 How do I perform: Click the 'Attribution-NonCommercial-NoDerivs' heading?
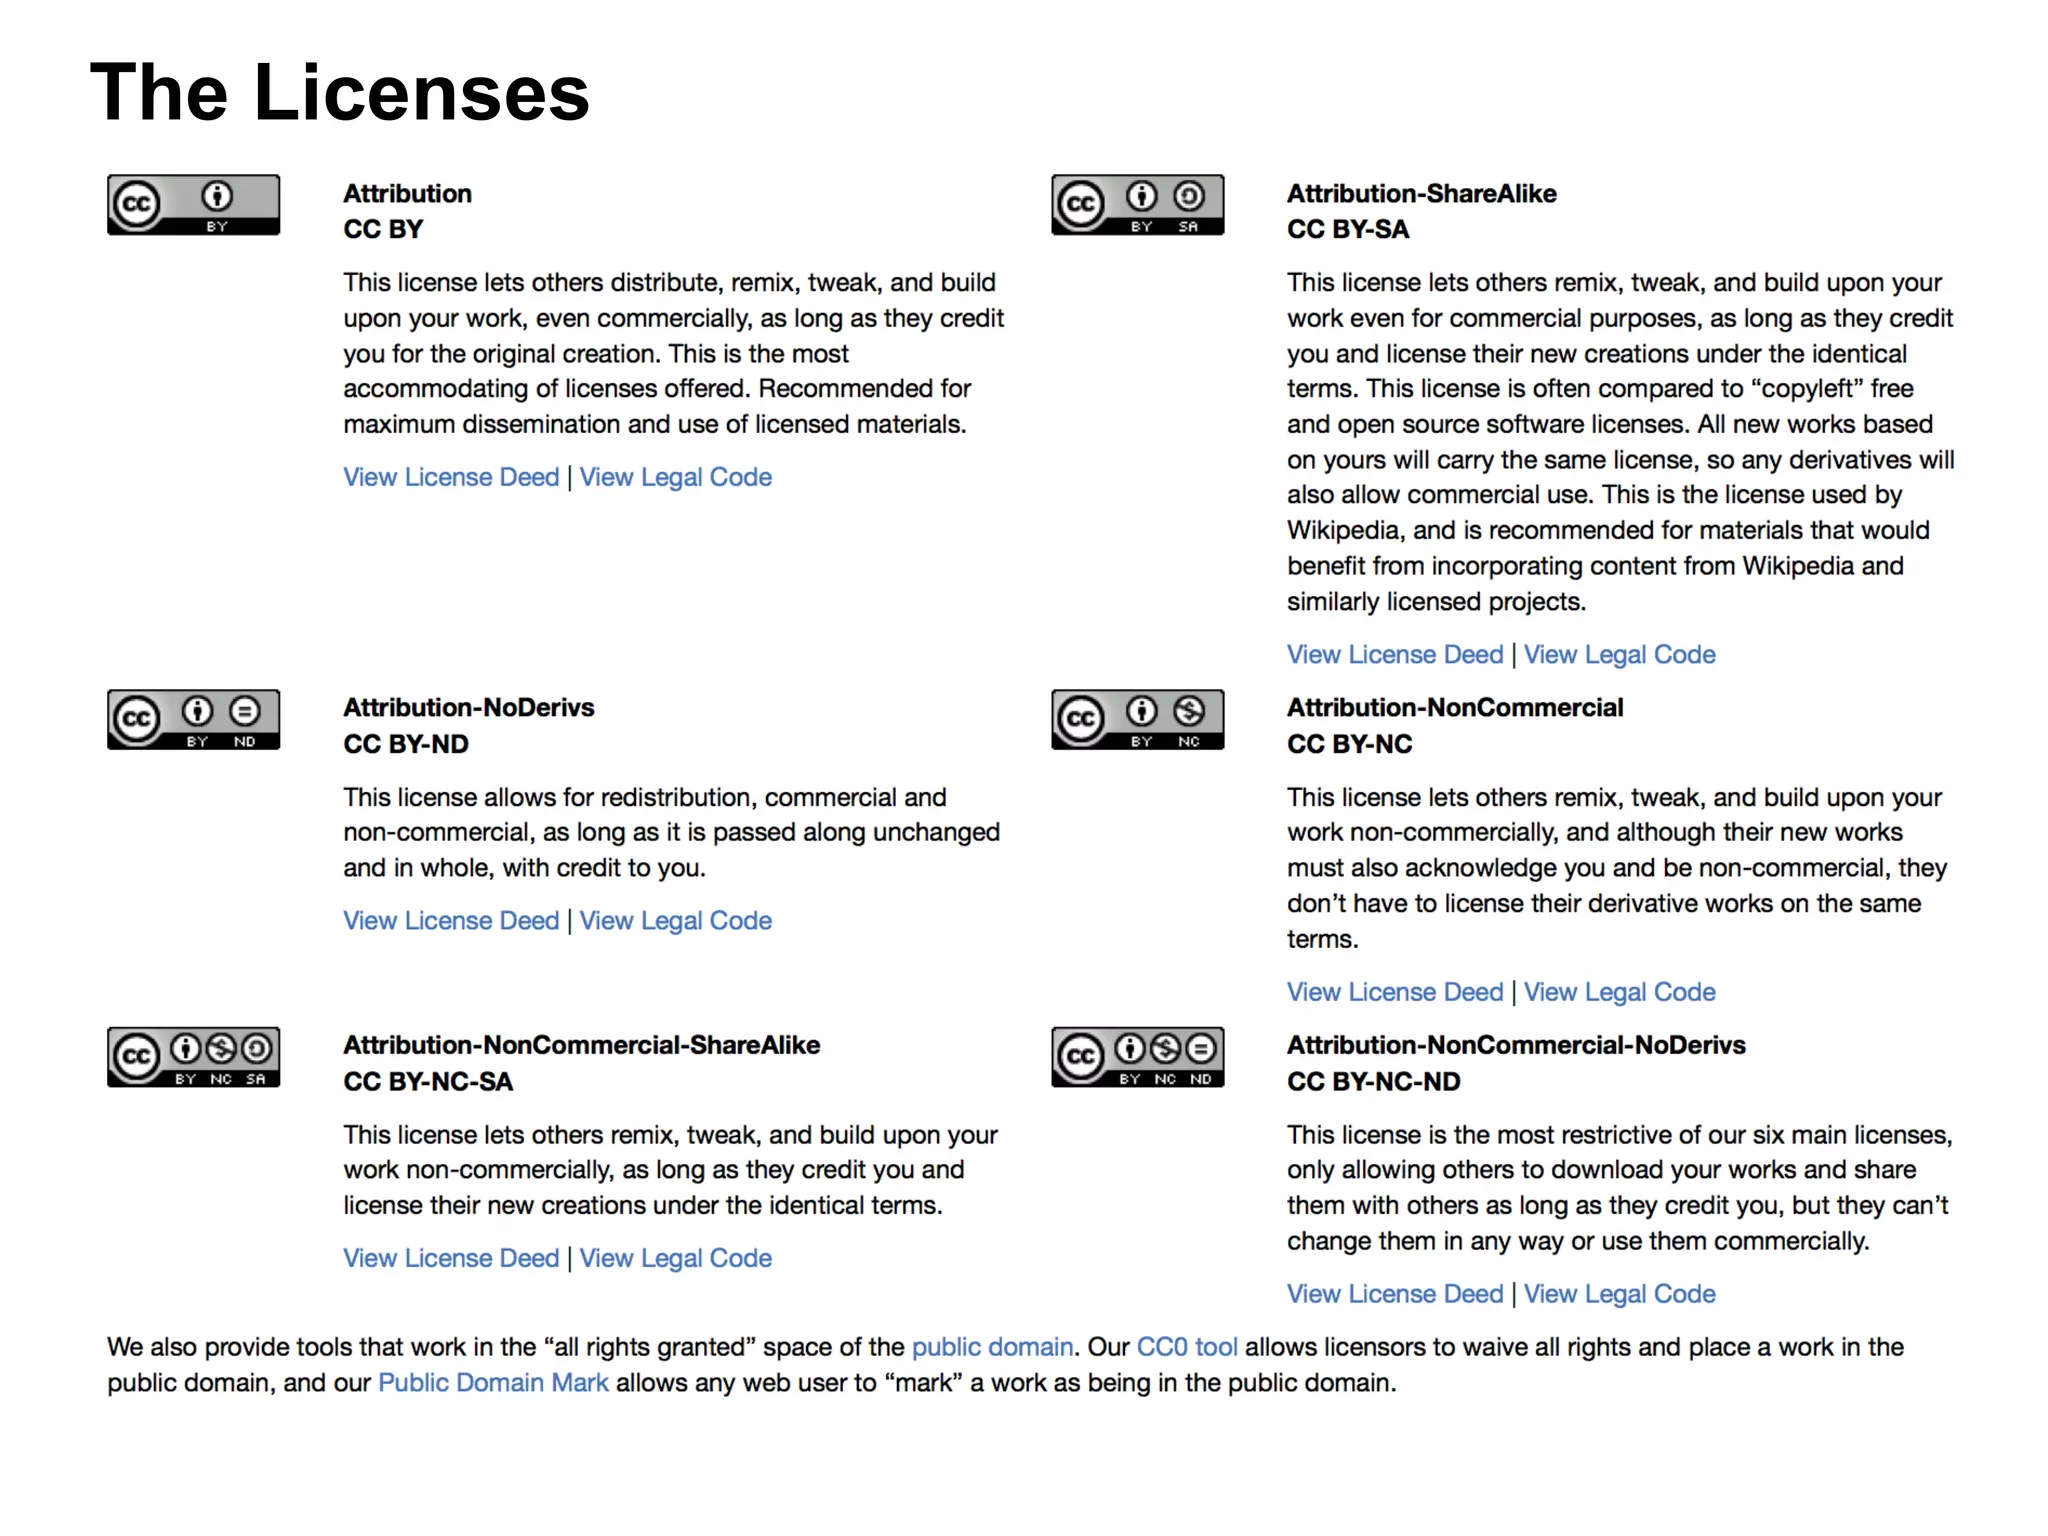pos(1516,1045)
